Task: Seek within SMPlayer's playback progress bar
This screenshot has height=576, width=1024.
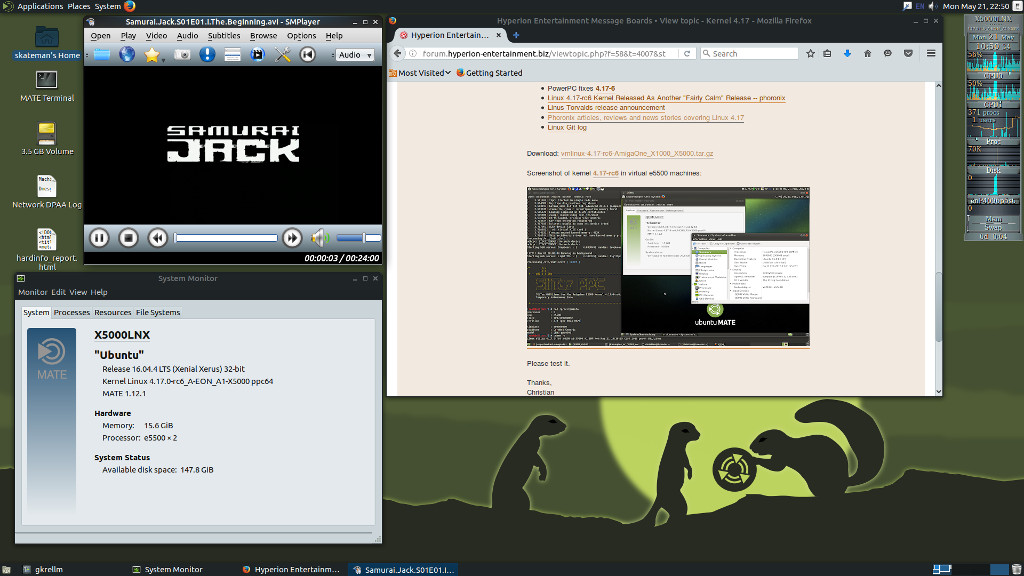Action: [x=225, y=238]
